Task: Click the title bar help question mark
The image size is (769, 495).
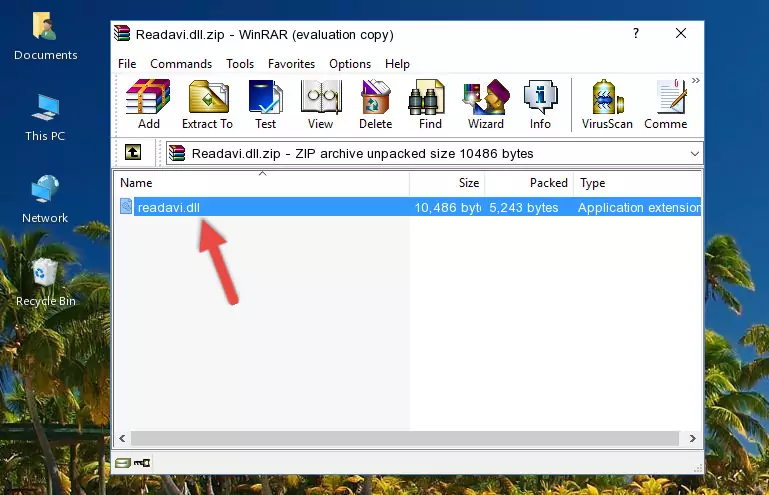Action: pos(636,33)
